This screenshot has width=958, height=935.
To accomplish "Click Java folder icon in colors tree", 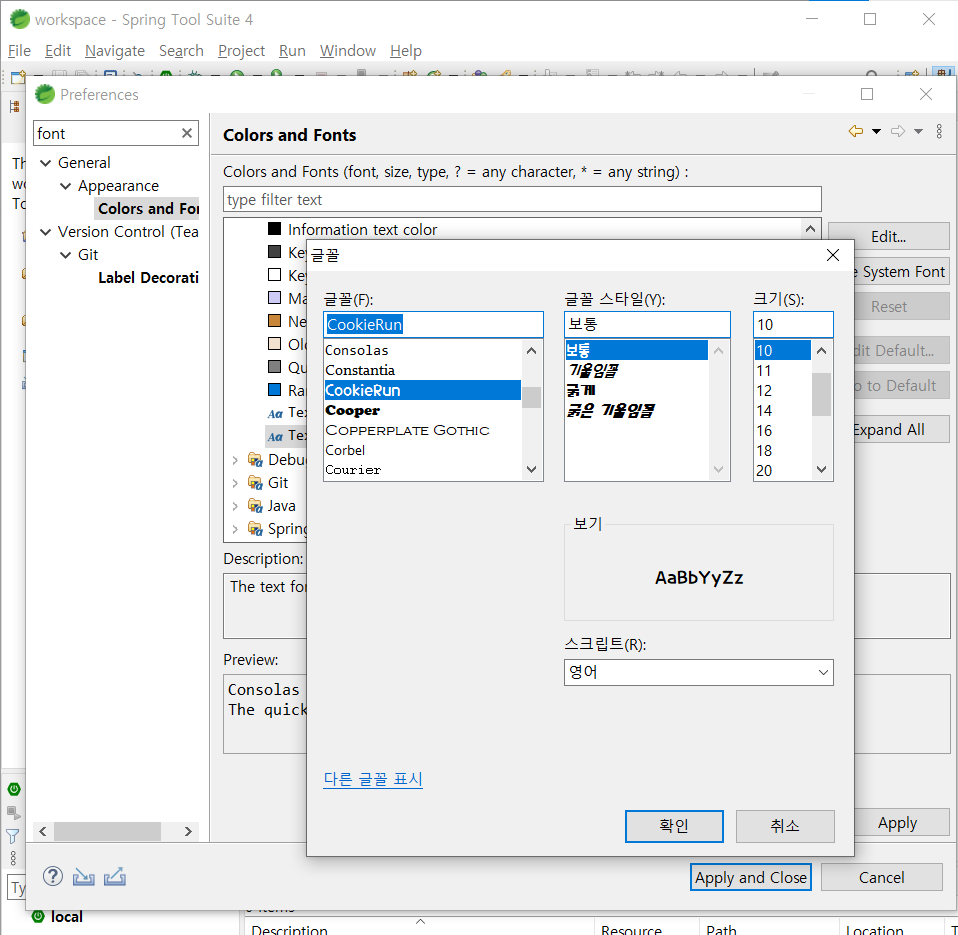I will tap(255, 506).
